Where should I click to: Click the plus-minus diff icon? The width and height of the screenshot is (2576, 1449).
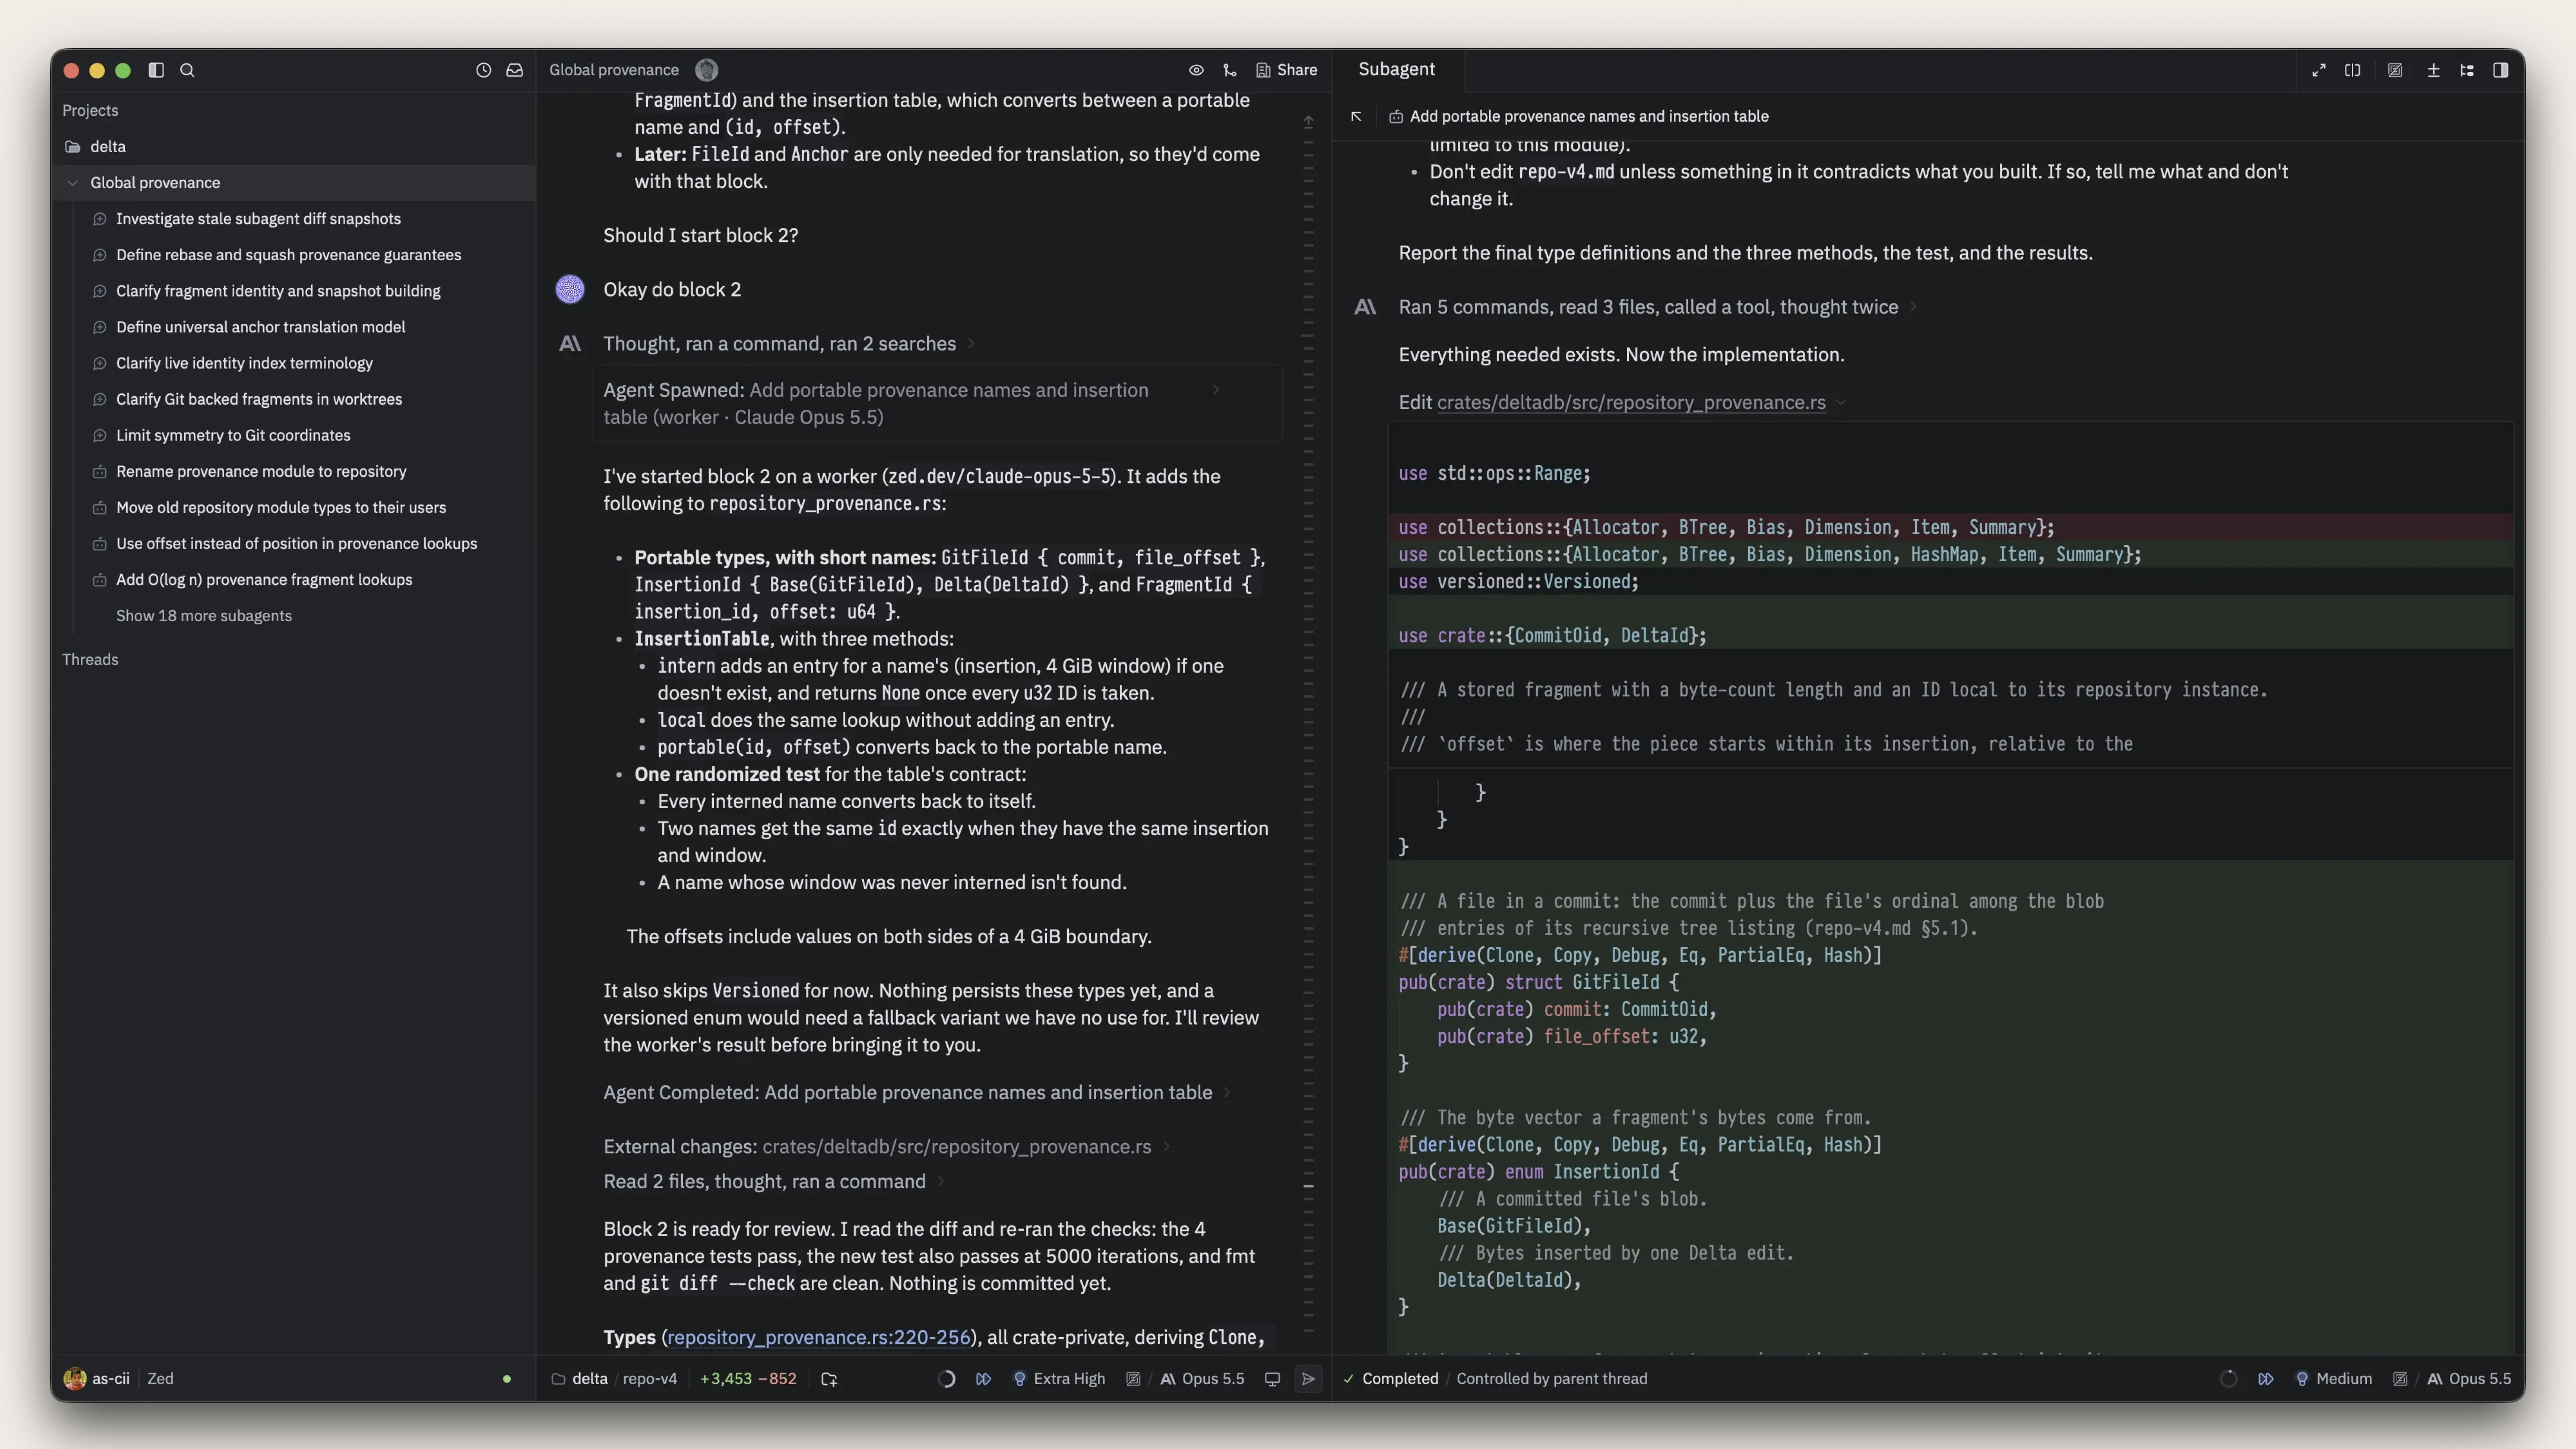click(2434, 70)
